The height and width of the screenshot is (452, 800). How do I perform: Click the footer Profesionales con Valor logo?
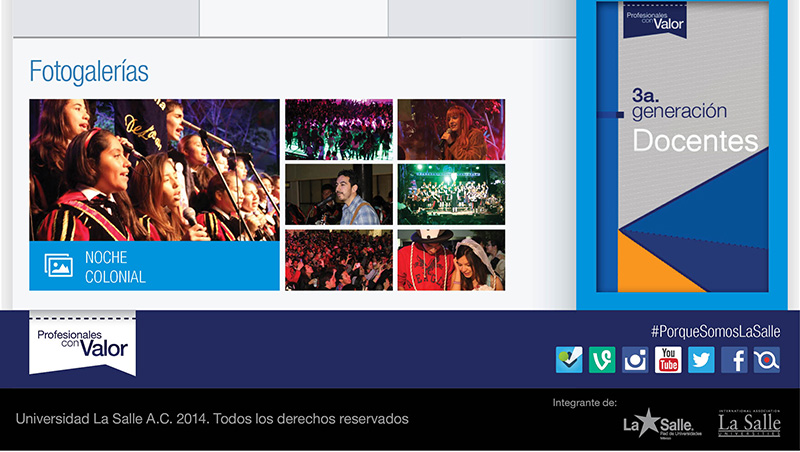point(82,342)
